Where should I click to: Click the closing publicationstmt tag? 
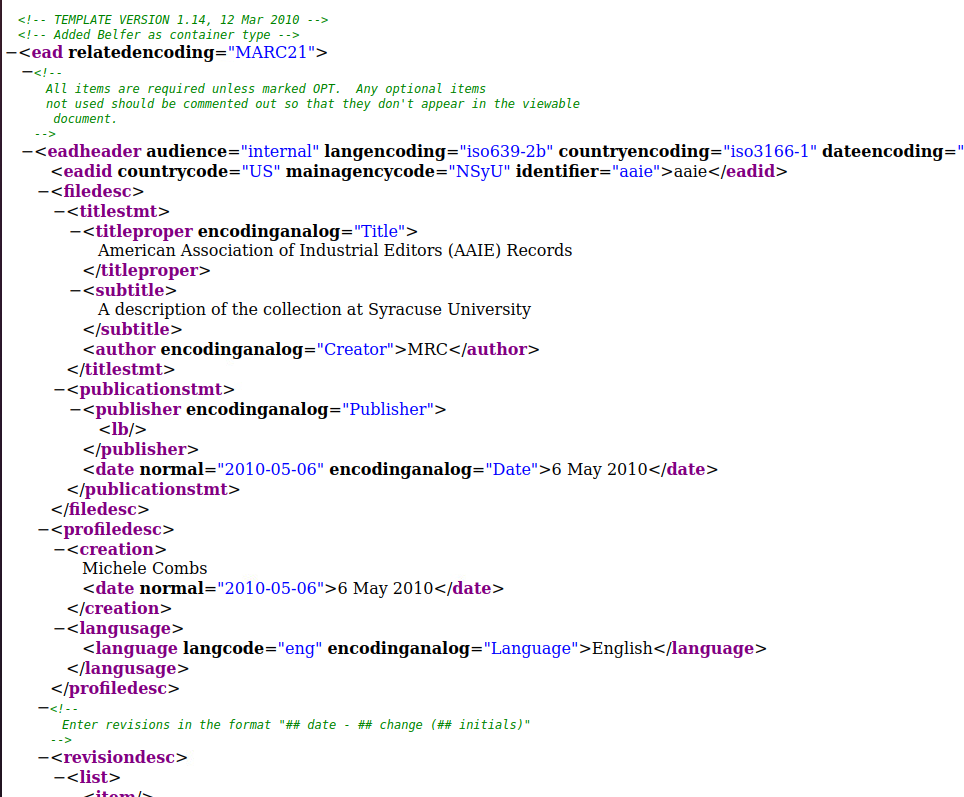click(x=154, y=490)
